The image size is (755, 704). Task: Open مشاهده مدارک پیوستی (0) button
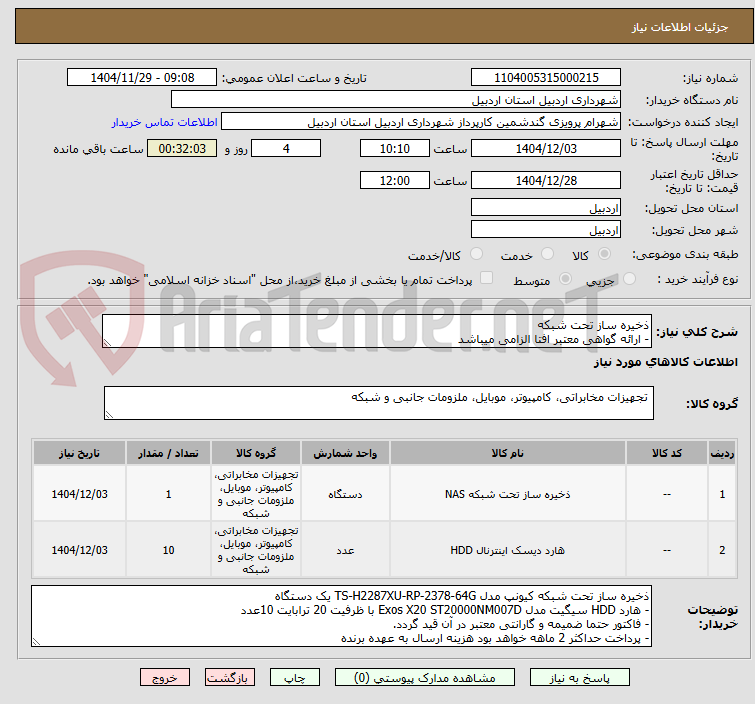point(425,678)
